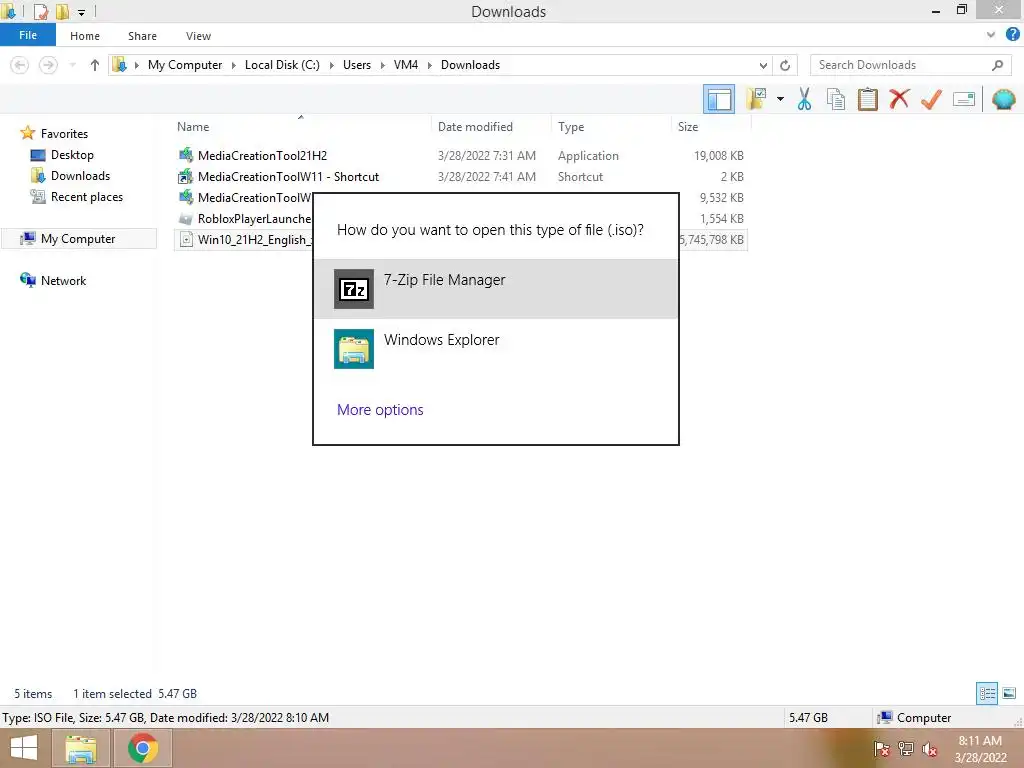
Task: Click More options link
Action: [380, 409]
